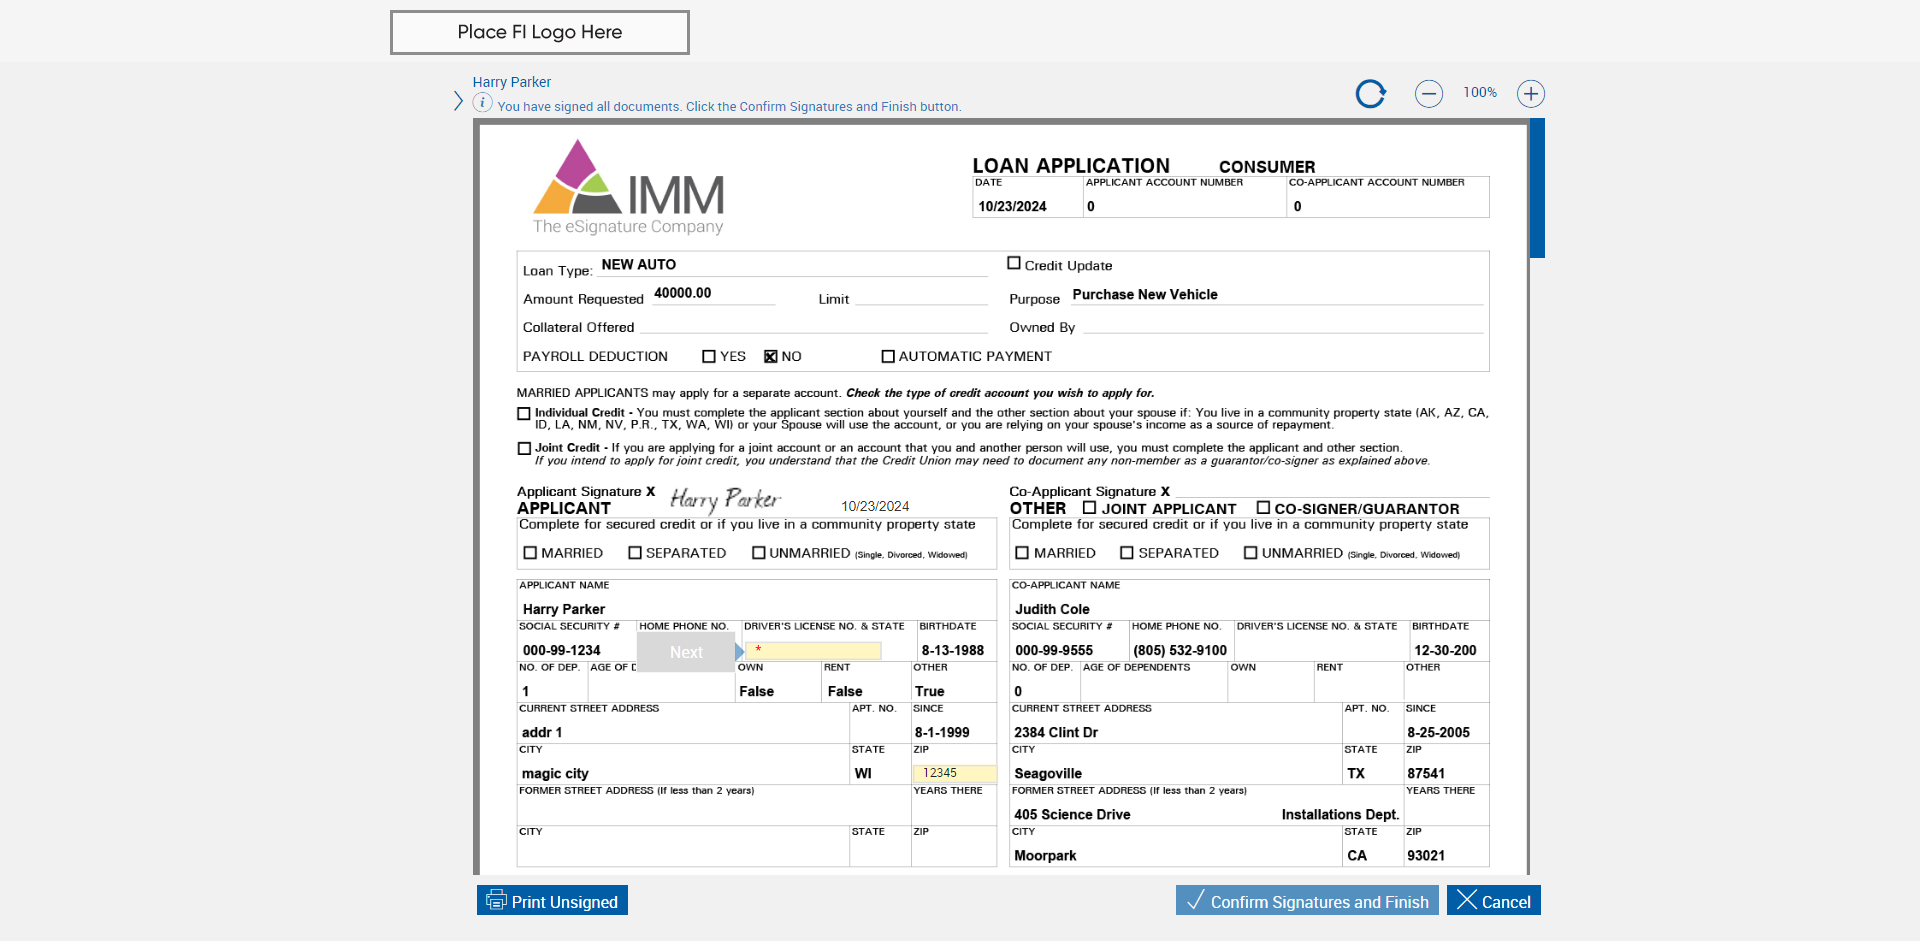Click the IMM eSignature Company logo
Viewport: 1920px width, 941px height.
[x=629, y=187]
